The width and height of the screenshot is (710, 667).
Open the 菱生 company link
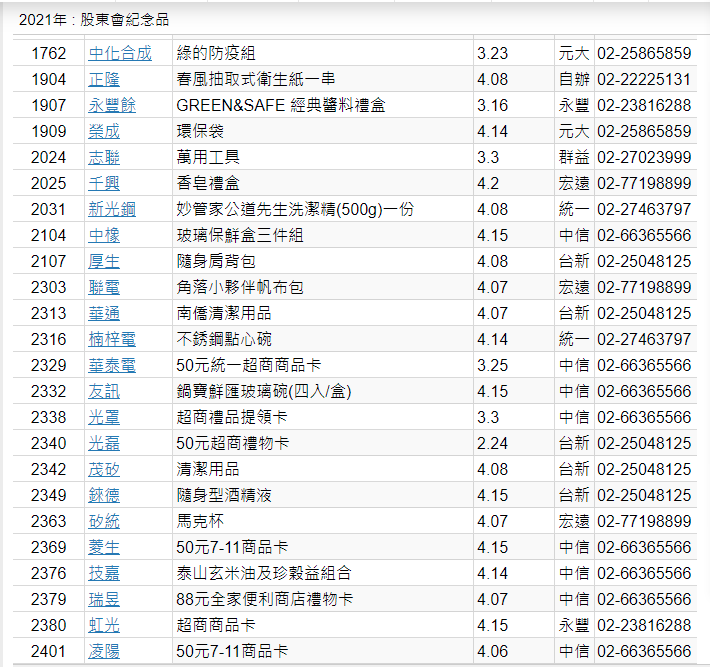(103, 547)
